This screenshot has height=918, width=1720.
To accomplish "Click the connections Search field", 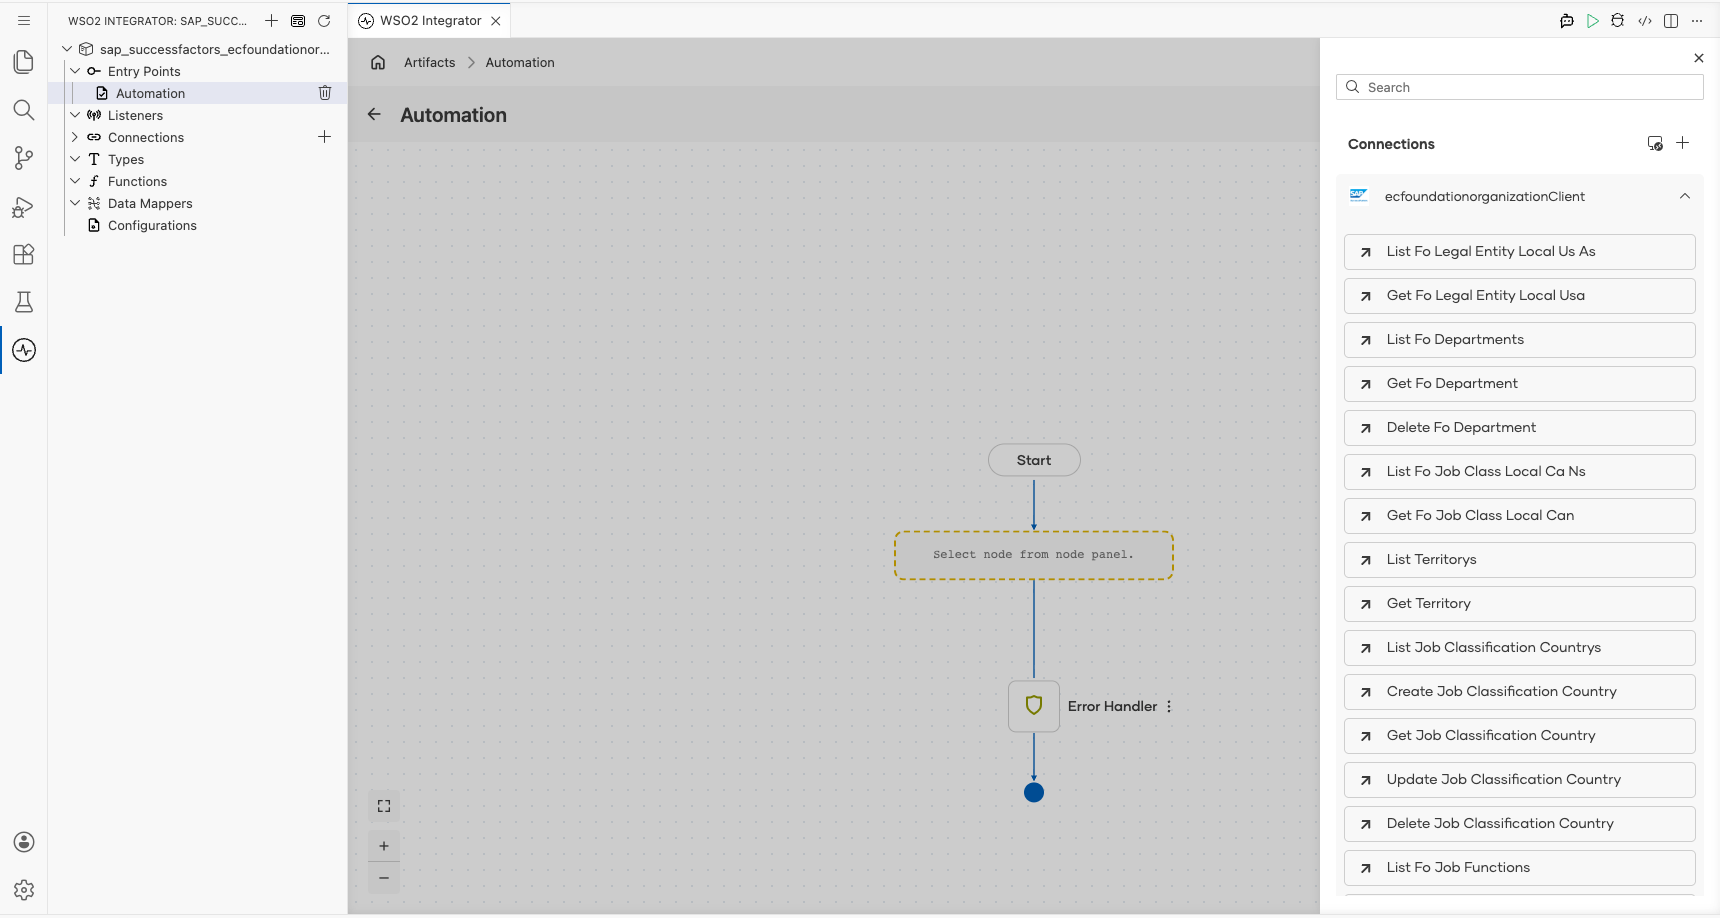I will tap(1520, 87).
